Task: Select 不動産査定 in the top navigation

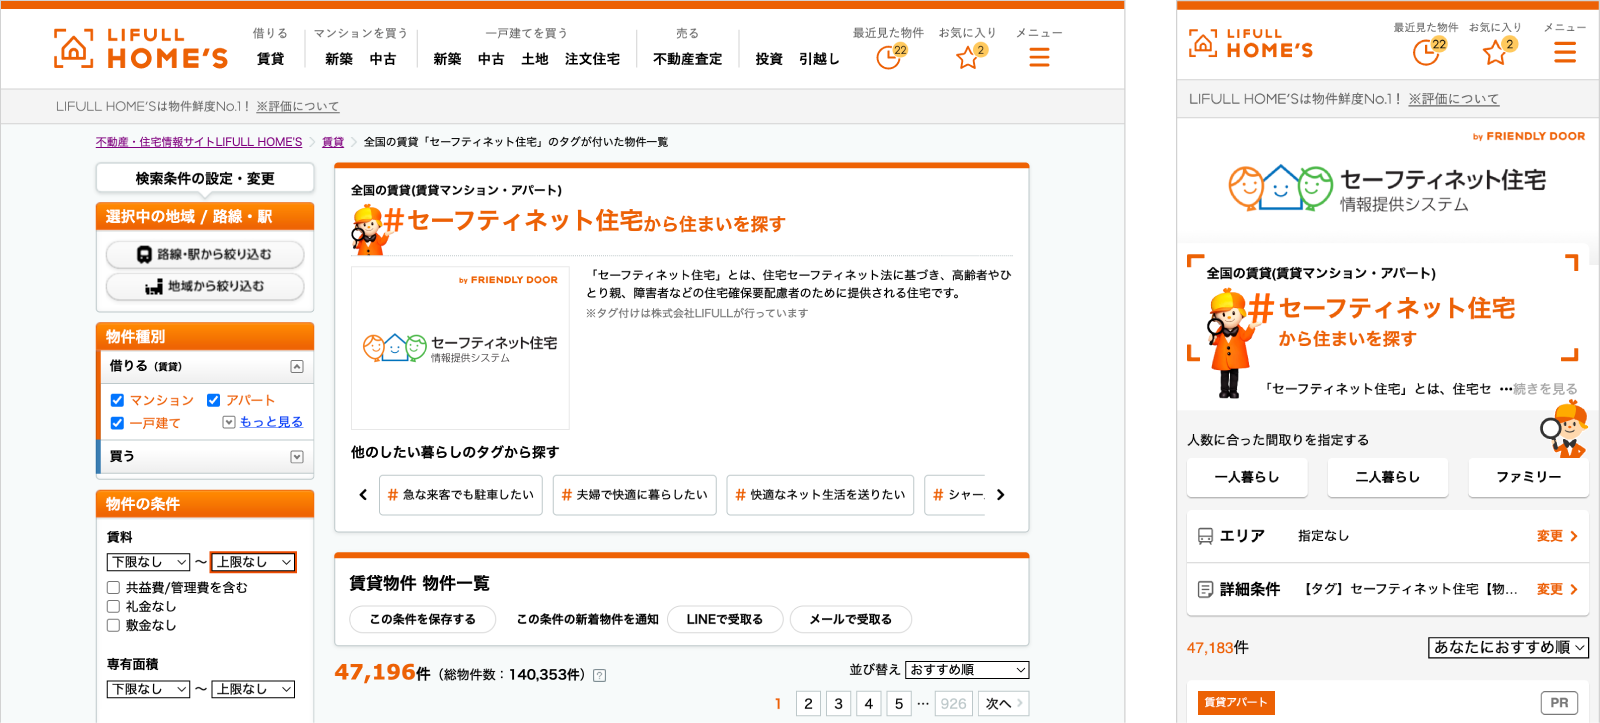Action: [x=687, y=59]
